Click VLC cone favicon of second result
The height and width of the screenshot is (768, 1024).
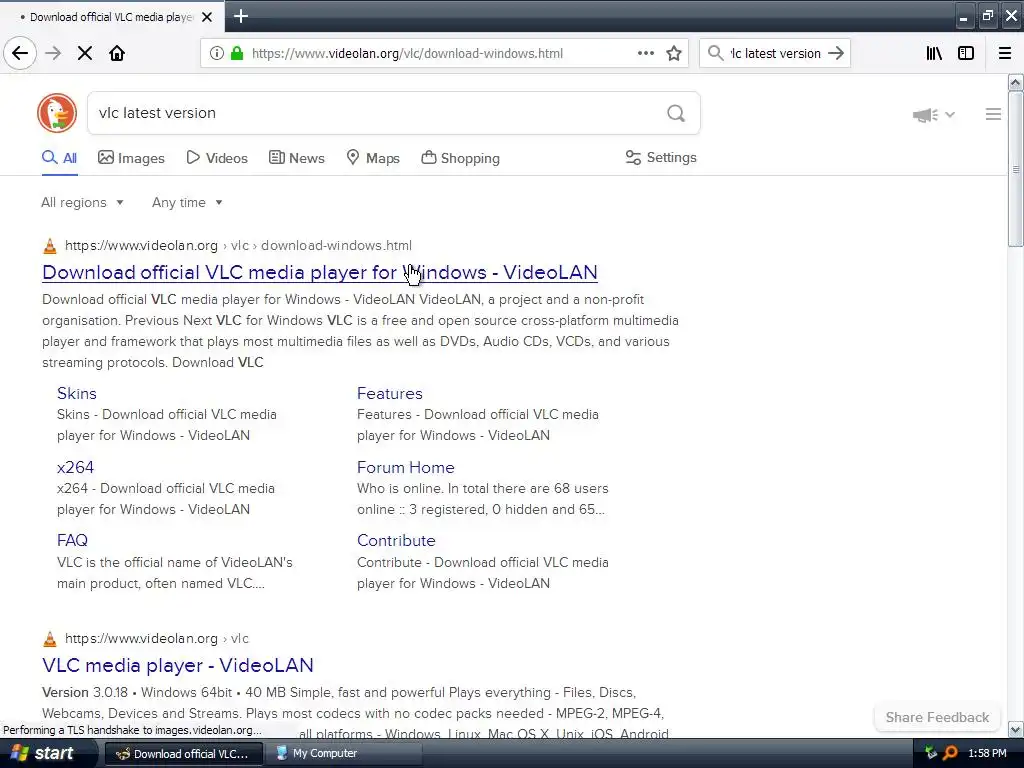(50, 639)
